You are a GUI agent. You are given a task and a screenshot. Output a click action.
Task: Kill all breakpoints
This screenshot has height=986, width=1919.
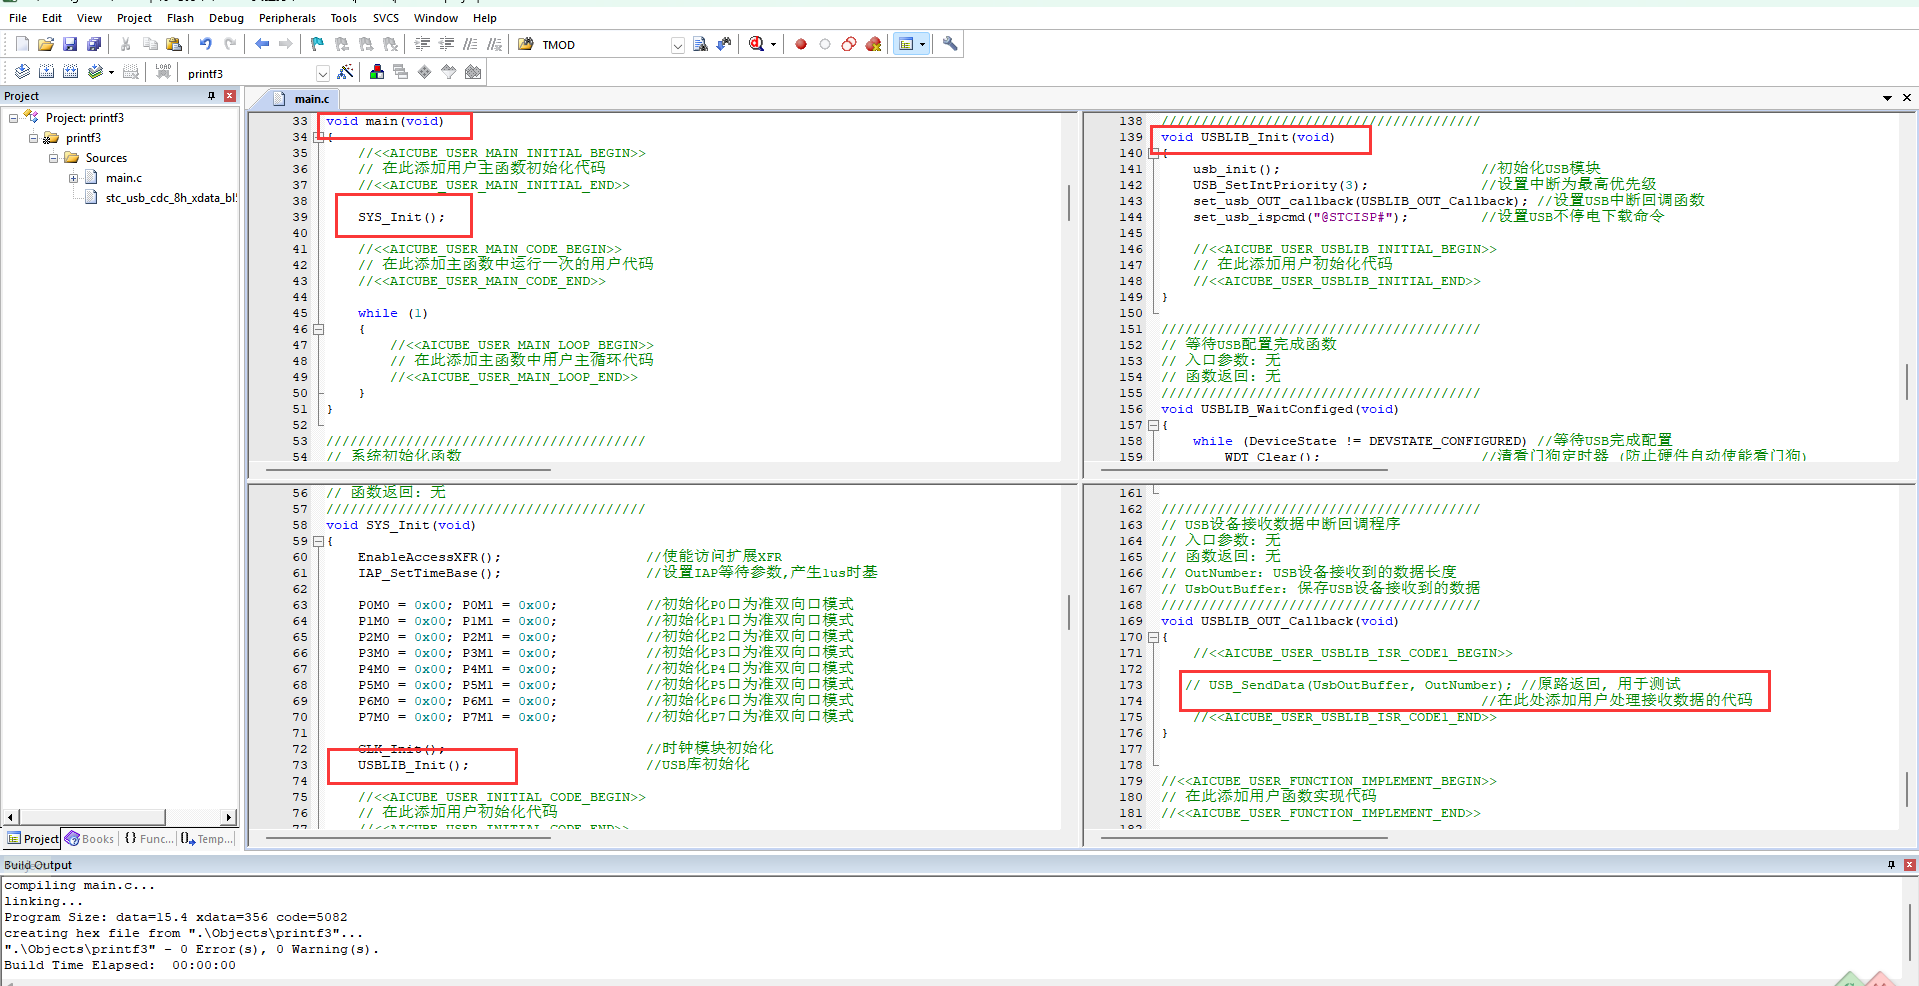[873, 44]
